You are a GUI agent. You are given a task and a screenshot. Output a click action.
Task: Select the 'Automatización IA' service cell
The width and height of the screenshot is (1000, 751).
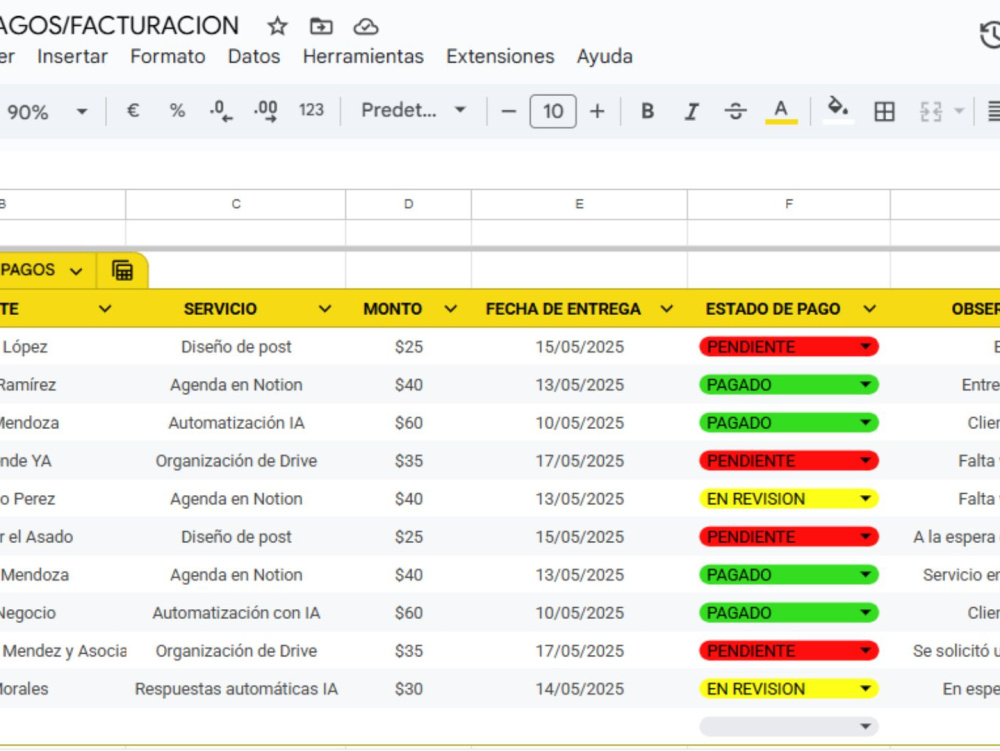tap(236, 423)
